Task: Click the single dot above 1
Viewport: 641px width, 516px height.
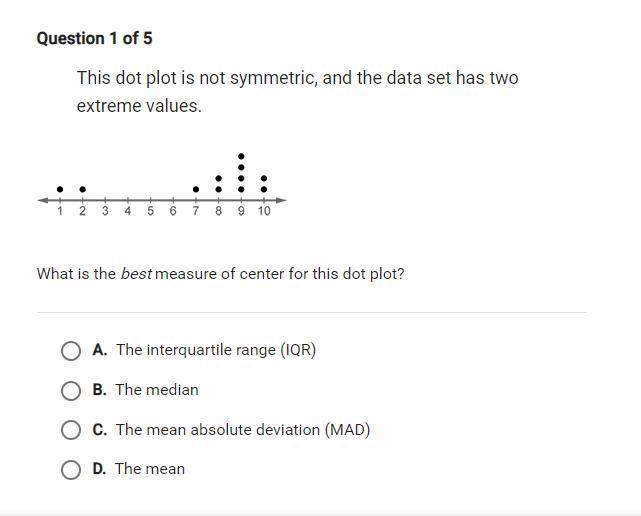Action: [x=60, y=189]
